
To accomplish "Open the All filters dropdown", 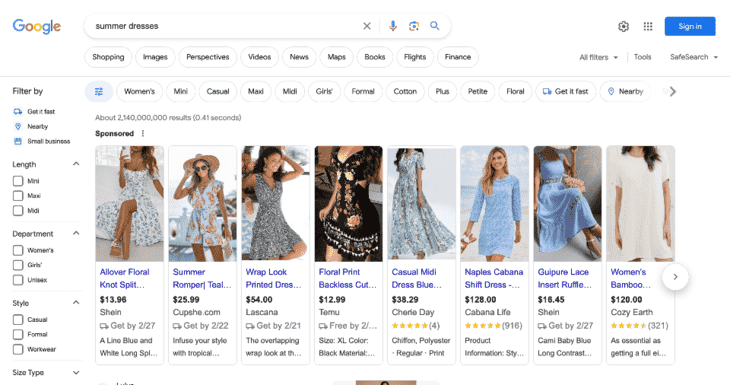I will pyautogui.click(x=598, y=57).
